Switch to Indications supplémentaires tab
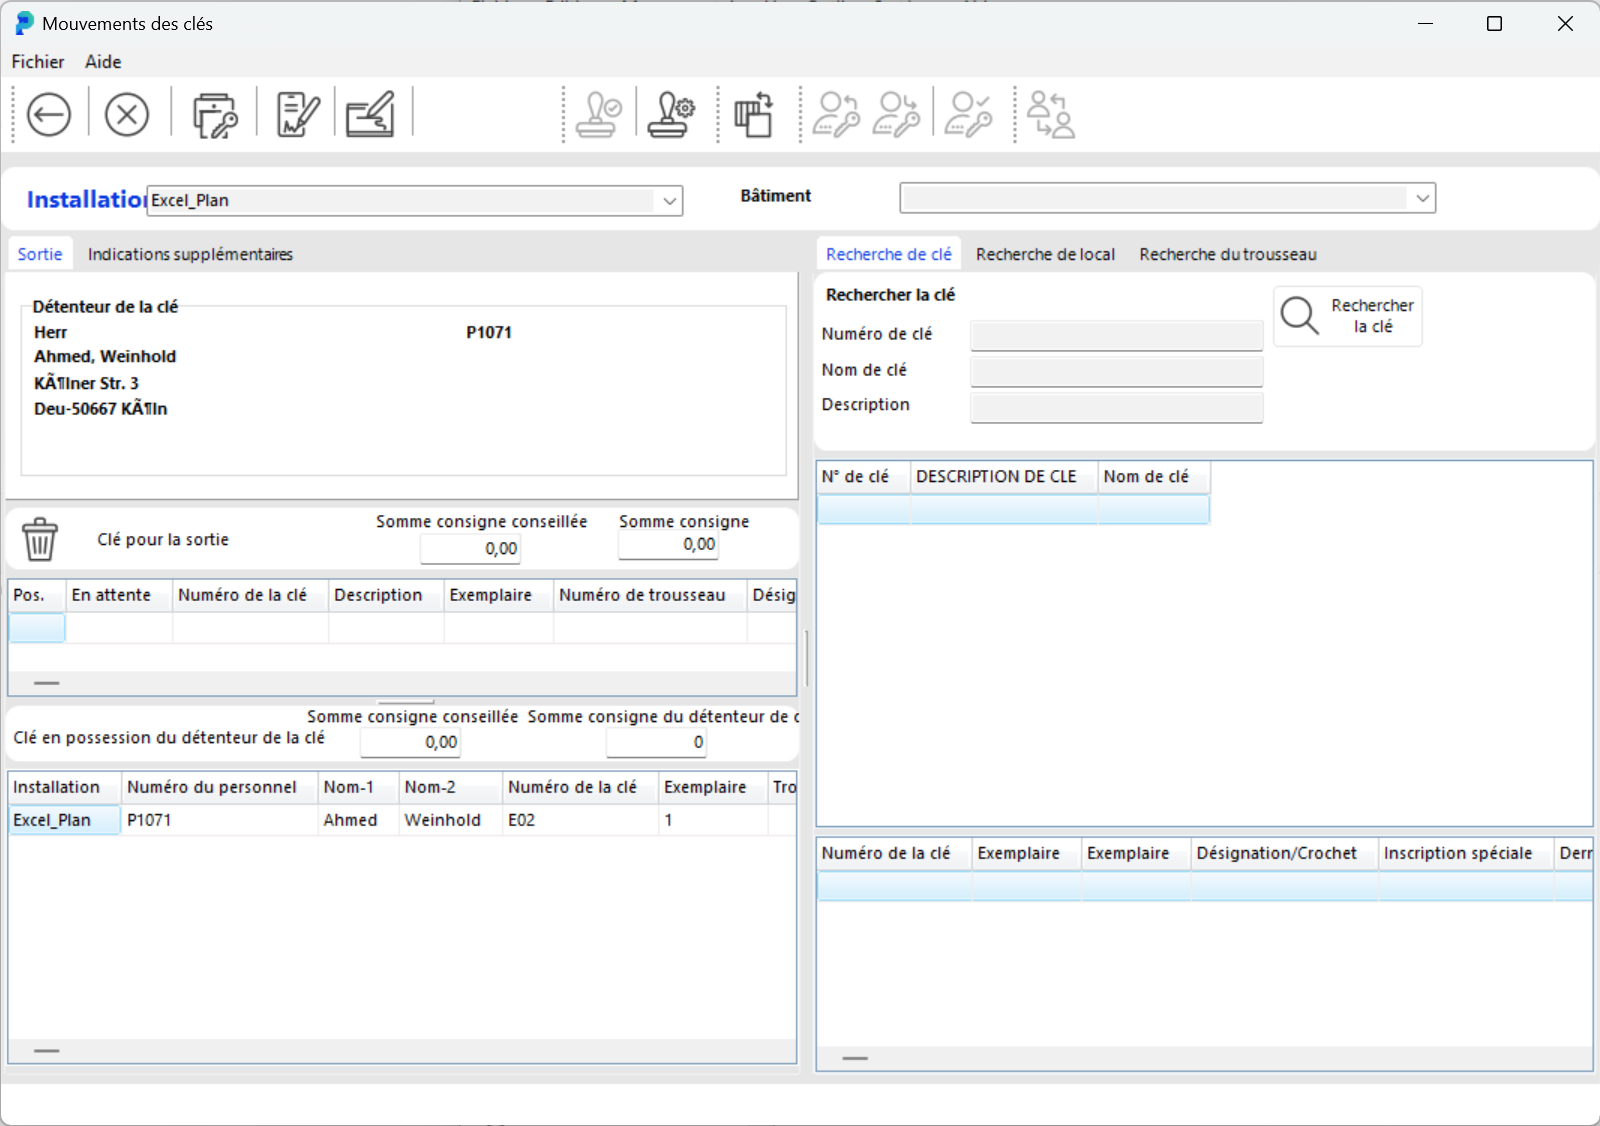Viewport: 1600px width, 1126px height. [190, 255]
